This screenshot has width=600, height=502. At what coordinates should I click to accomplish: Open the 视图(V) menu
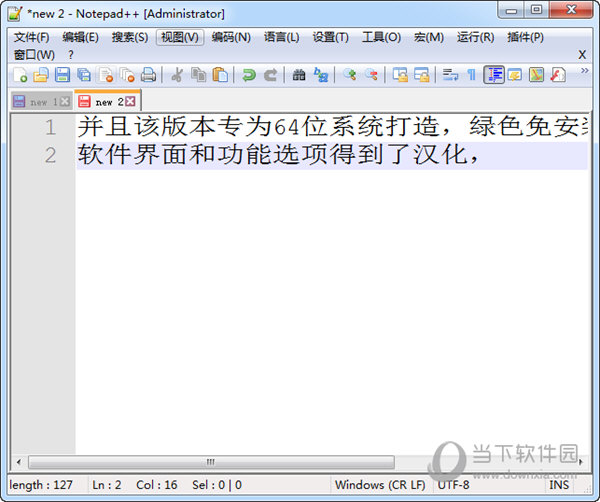coord(180,37)
